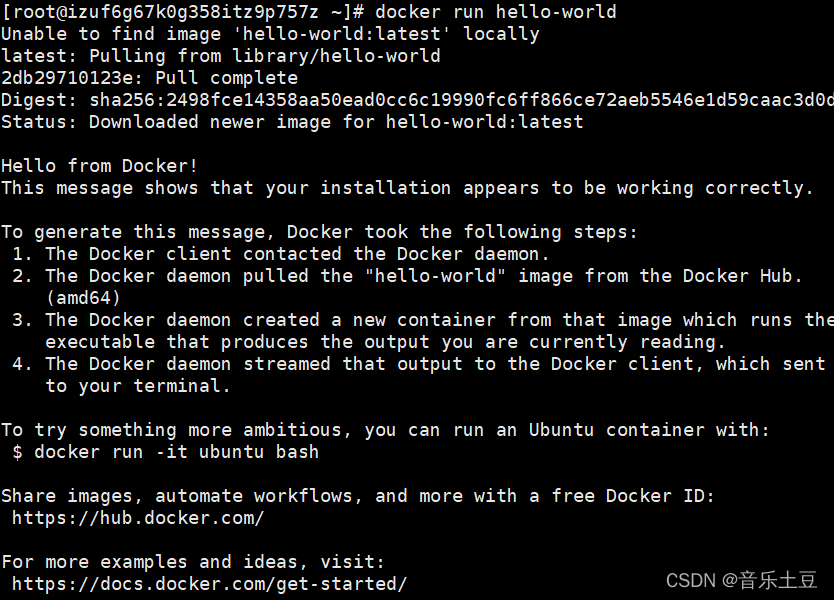The height and width of the screenshot is (600, 834).
Task: Click the 'Share images, automate workflows' line
Action: pyautogui.click(x=358, y=496)
